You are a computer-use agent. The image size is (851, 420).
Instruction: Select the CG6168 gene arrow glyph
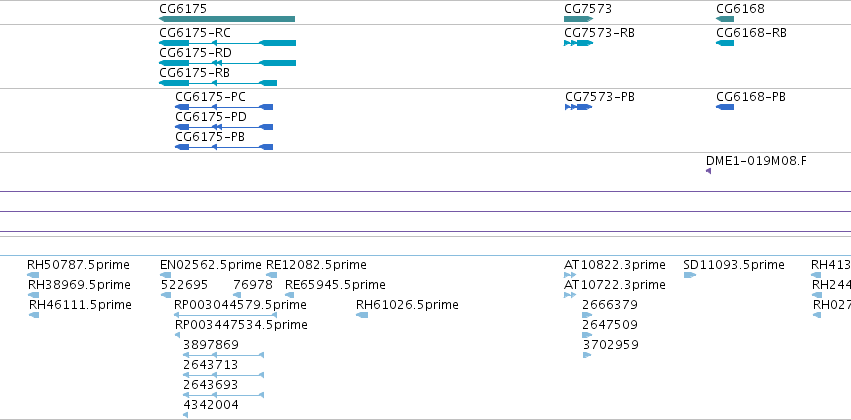[x=725, y=19]
